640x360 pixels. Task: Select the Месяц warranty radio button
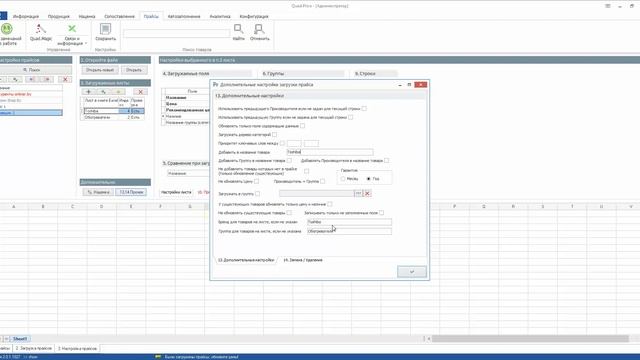pyautogui.click(x=343, y=179)
